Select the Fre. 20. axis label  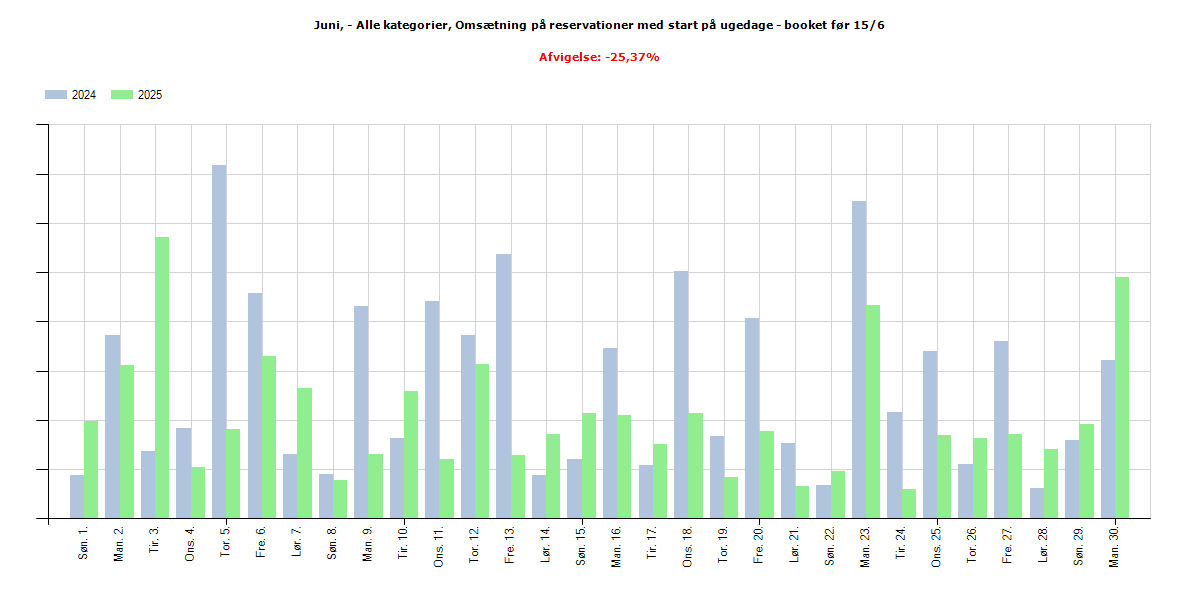click(x=758, y=543)
